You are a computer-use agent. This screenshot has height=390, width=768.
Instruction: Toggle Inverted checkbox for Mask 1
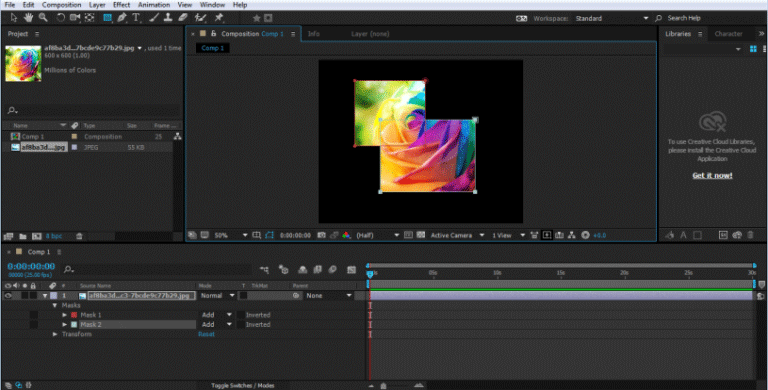click(x=240, y=315)
